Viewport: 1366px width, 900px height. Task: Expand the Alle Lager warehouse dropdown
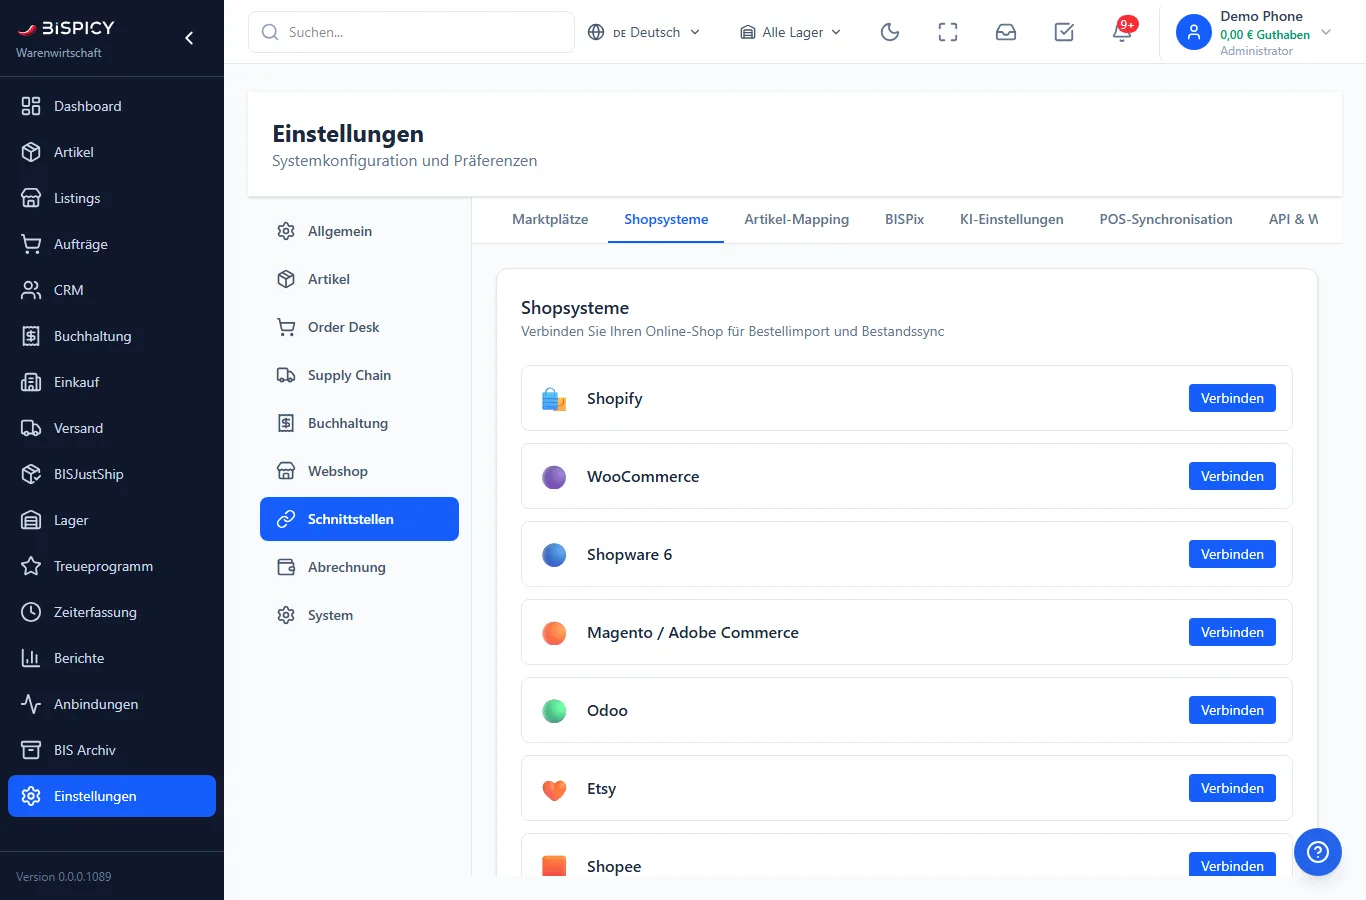(790, 32)
